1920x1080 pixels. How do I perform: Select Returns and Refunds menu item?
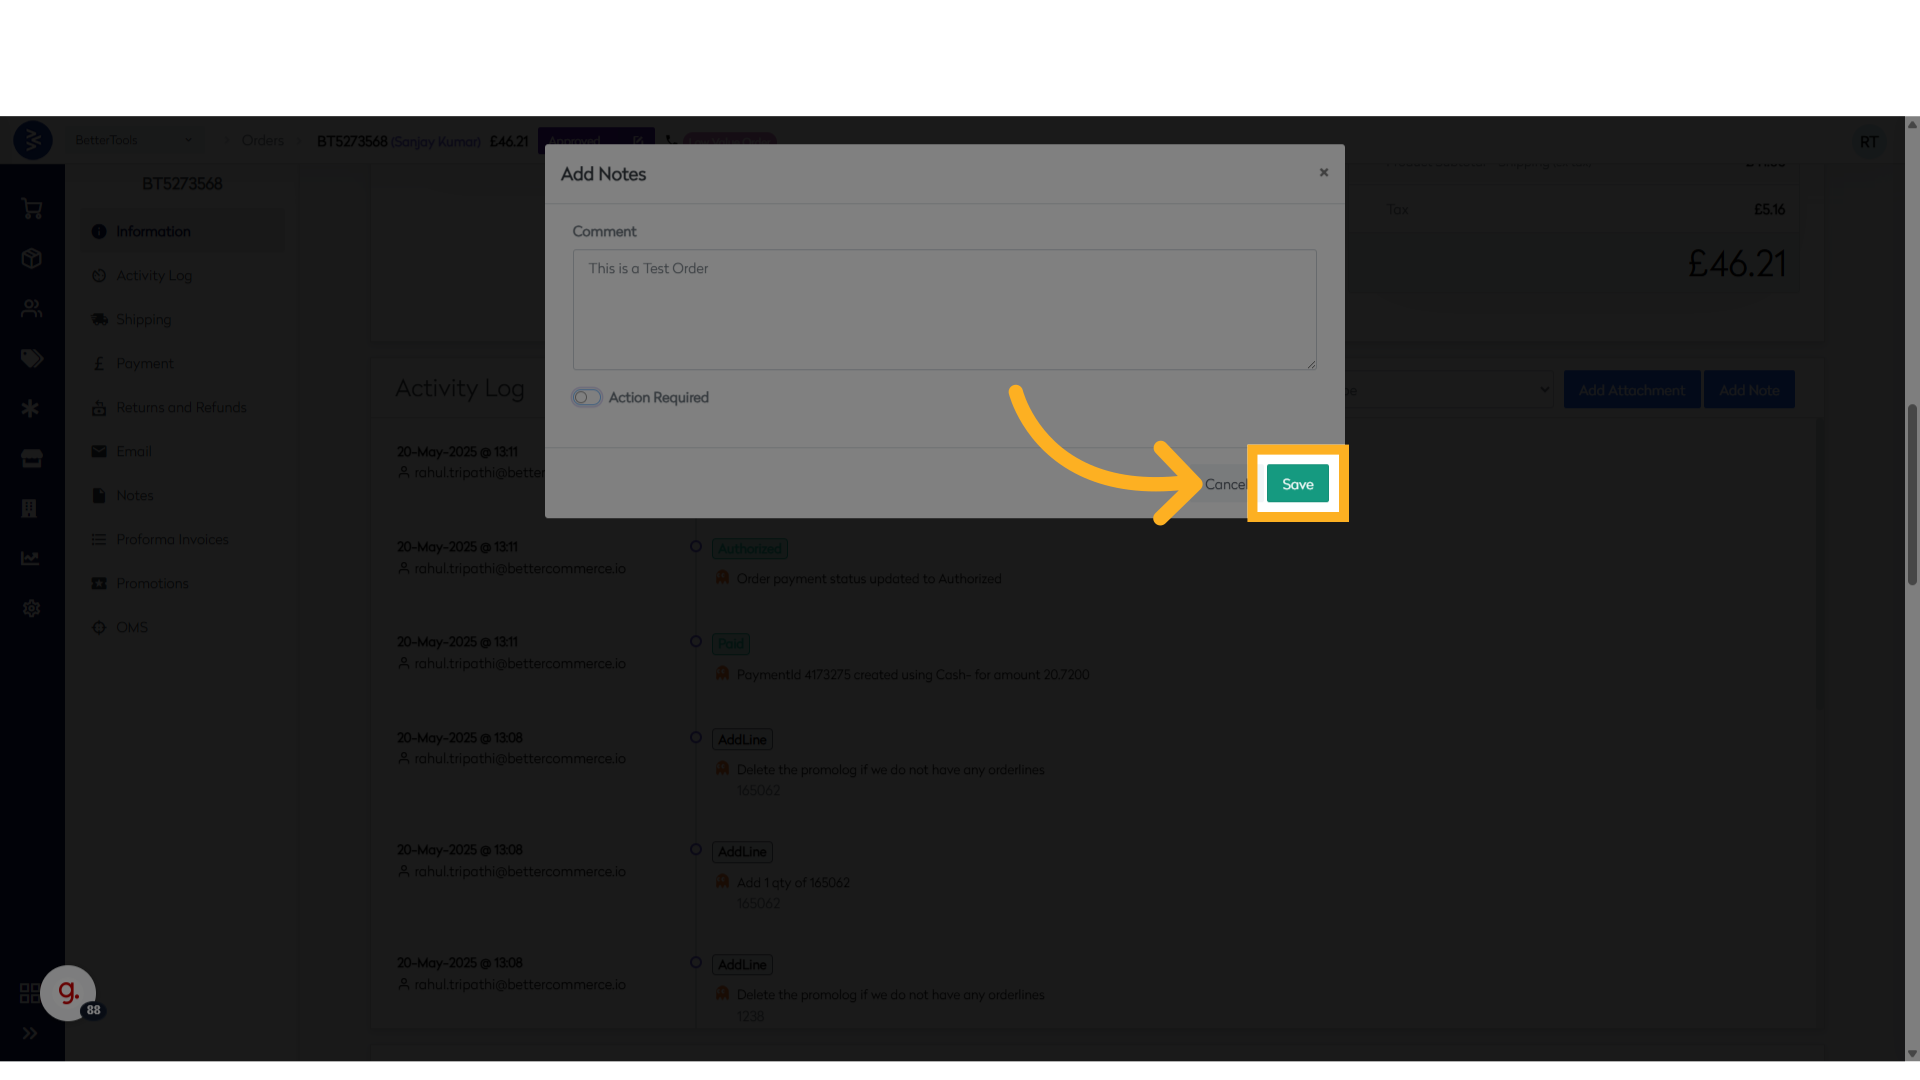point(180,408)
